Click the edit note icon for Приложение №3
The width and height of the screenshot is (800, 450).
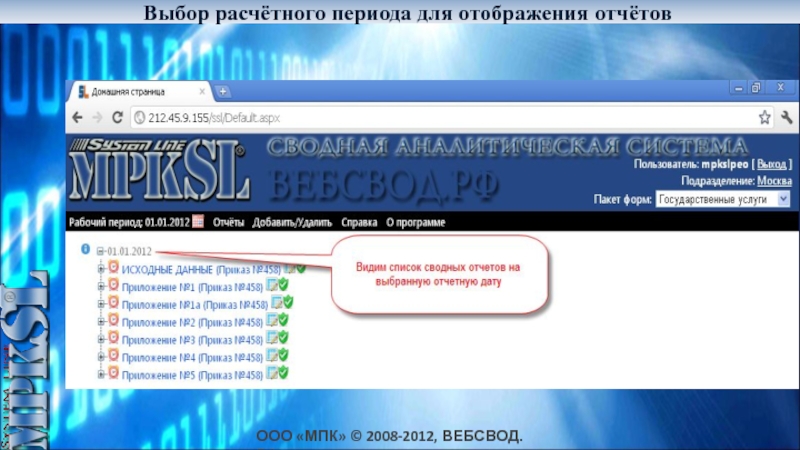272,338
